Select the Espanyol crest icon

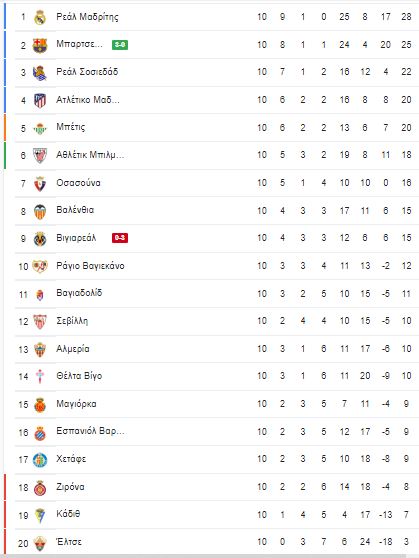coord(40,433)
